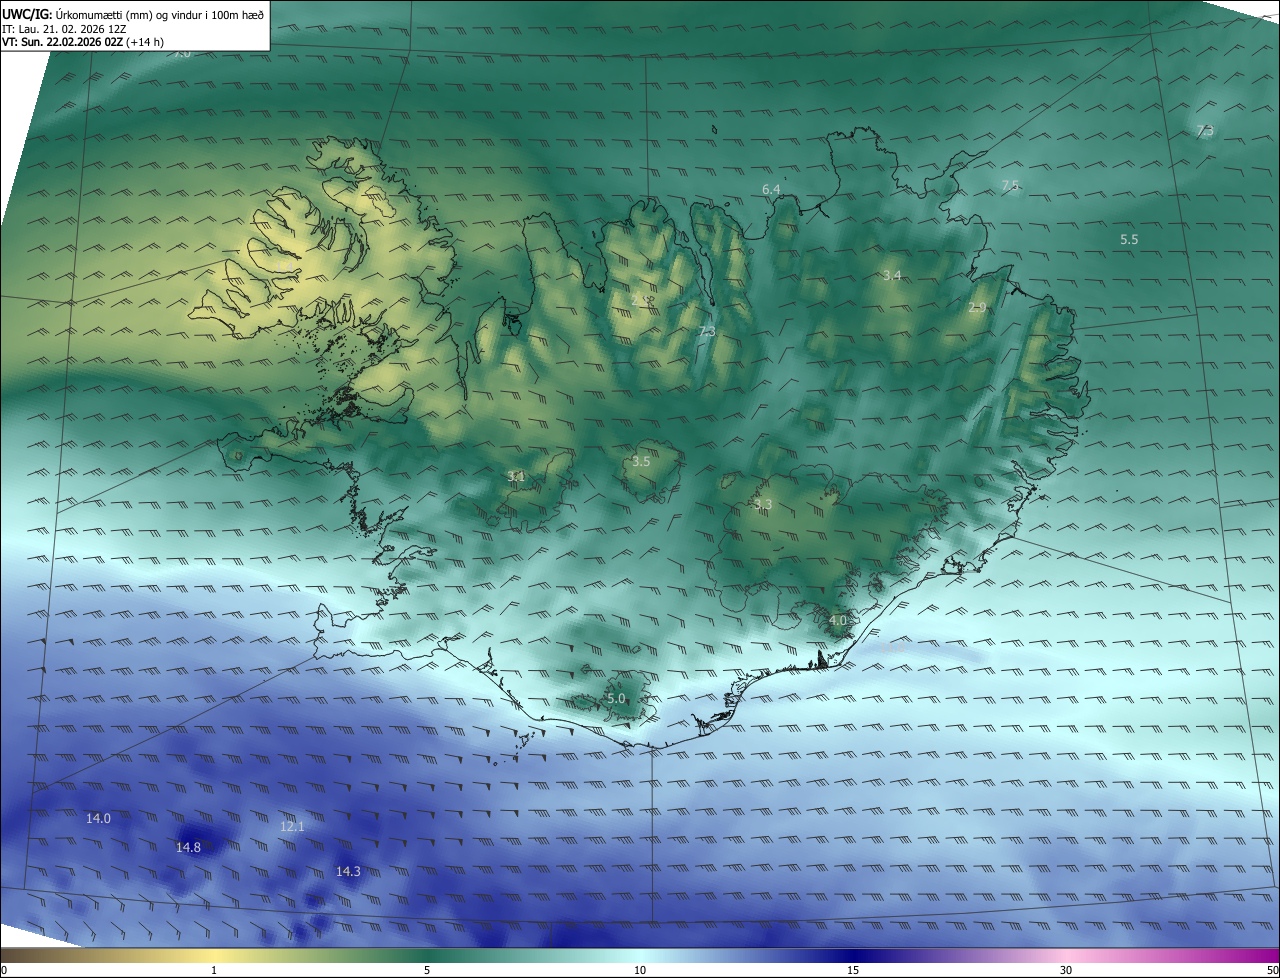Click the 14.0 value label on the map
This screenshot has height=978, width=1280.
(x=98, y=818)
